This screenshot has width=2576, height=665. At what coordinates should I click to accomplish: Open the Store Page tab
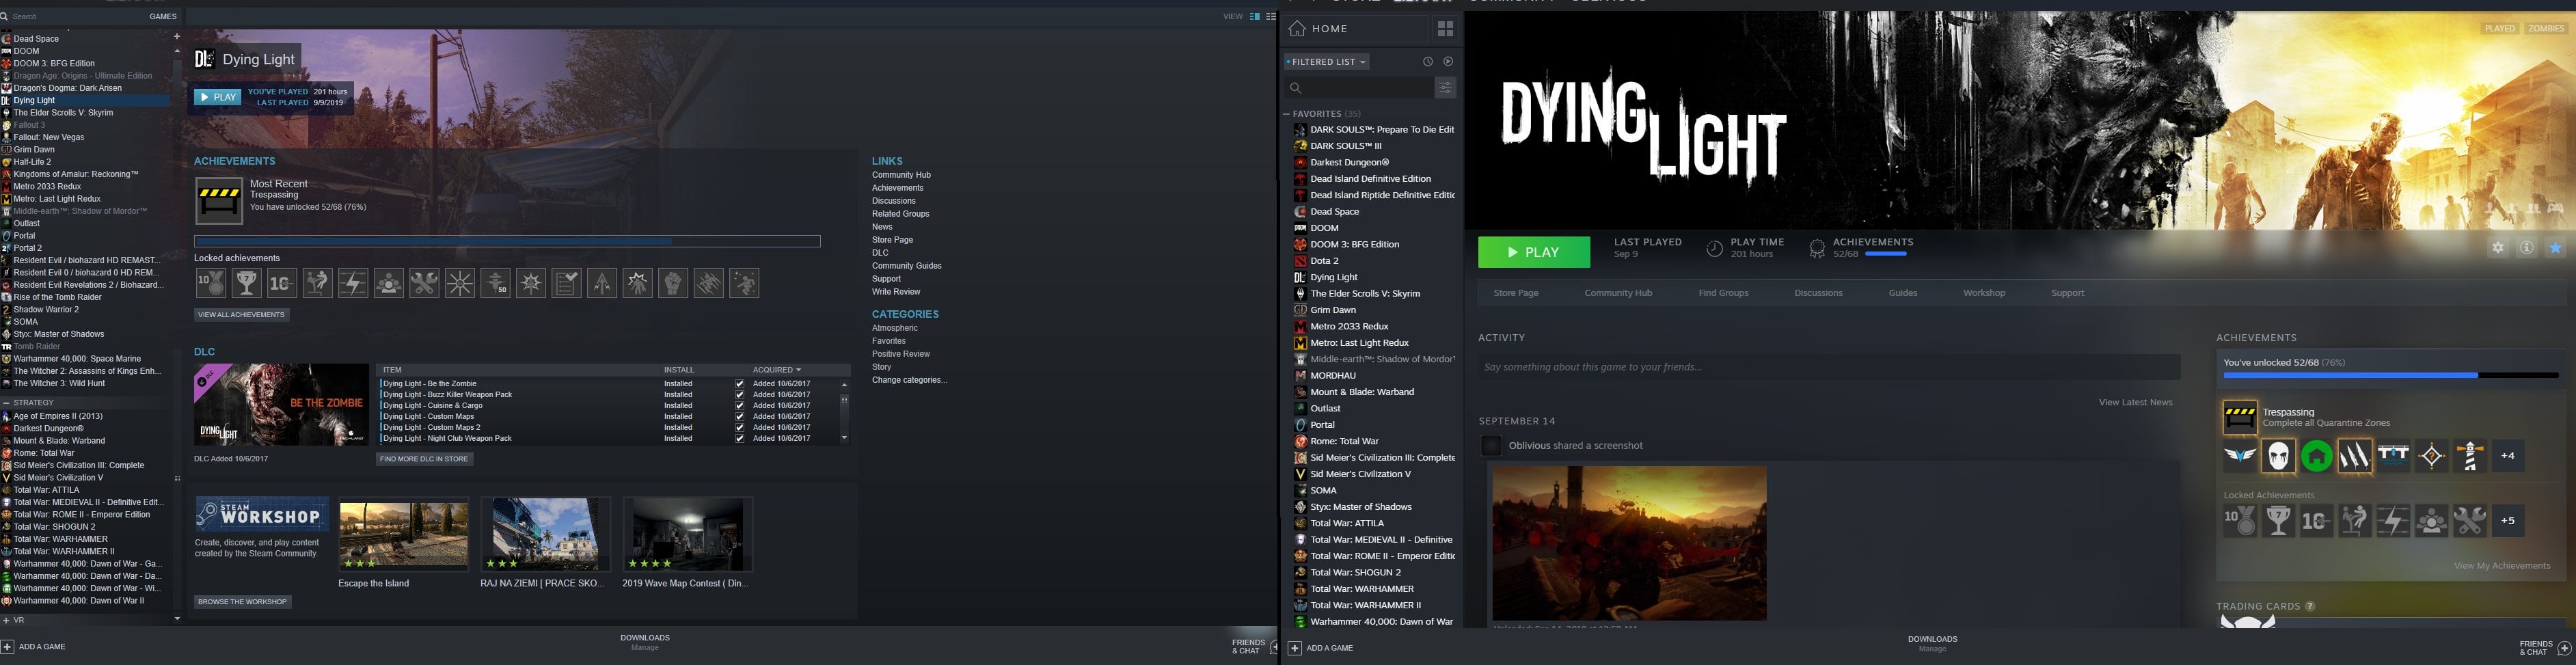pos(1516,293)
